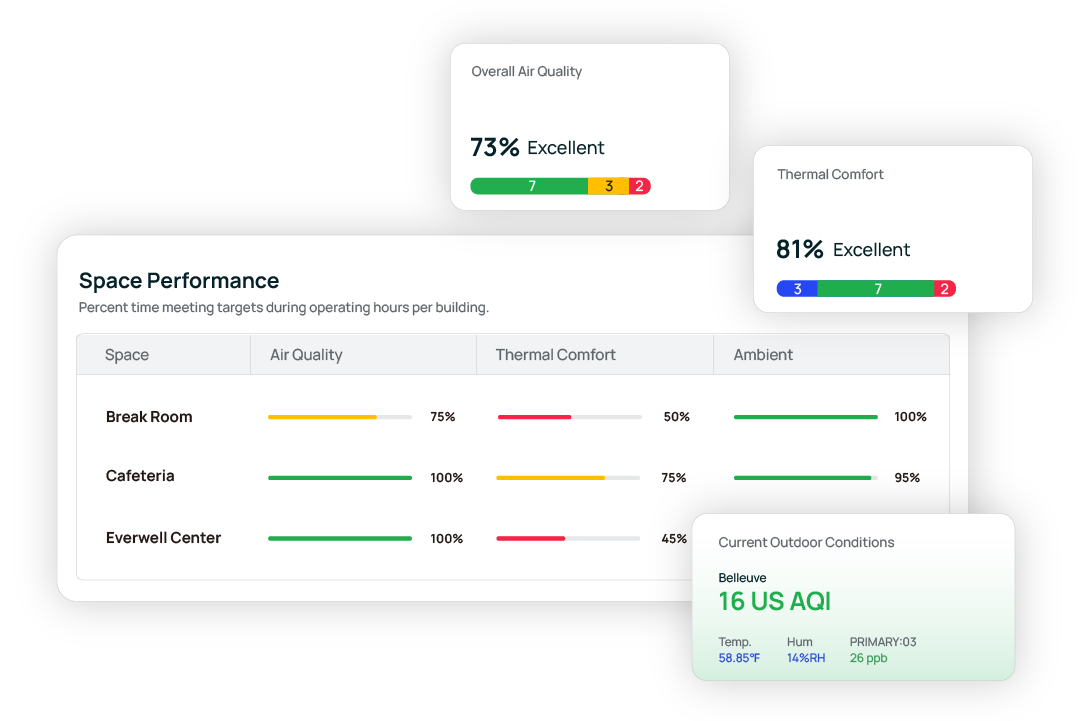Click the 58.85°F temperature value

pyautogui.click(x=739, y=658)
